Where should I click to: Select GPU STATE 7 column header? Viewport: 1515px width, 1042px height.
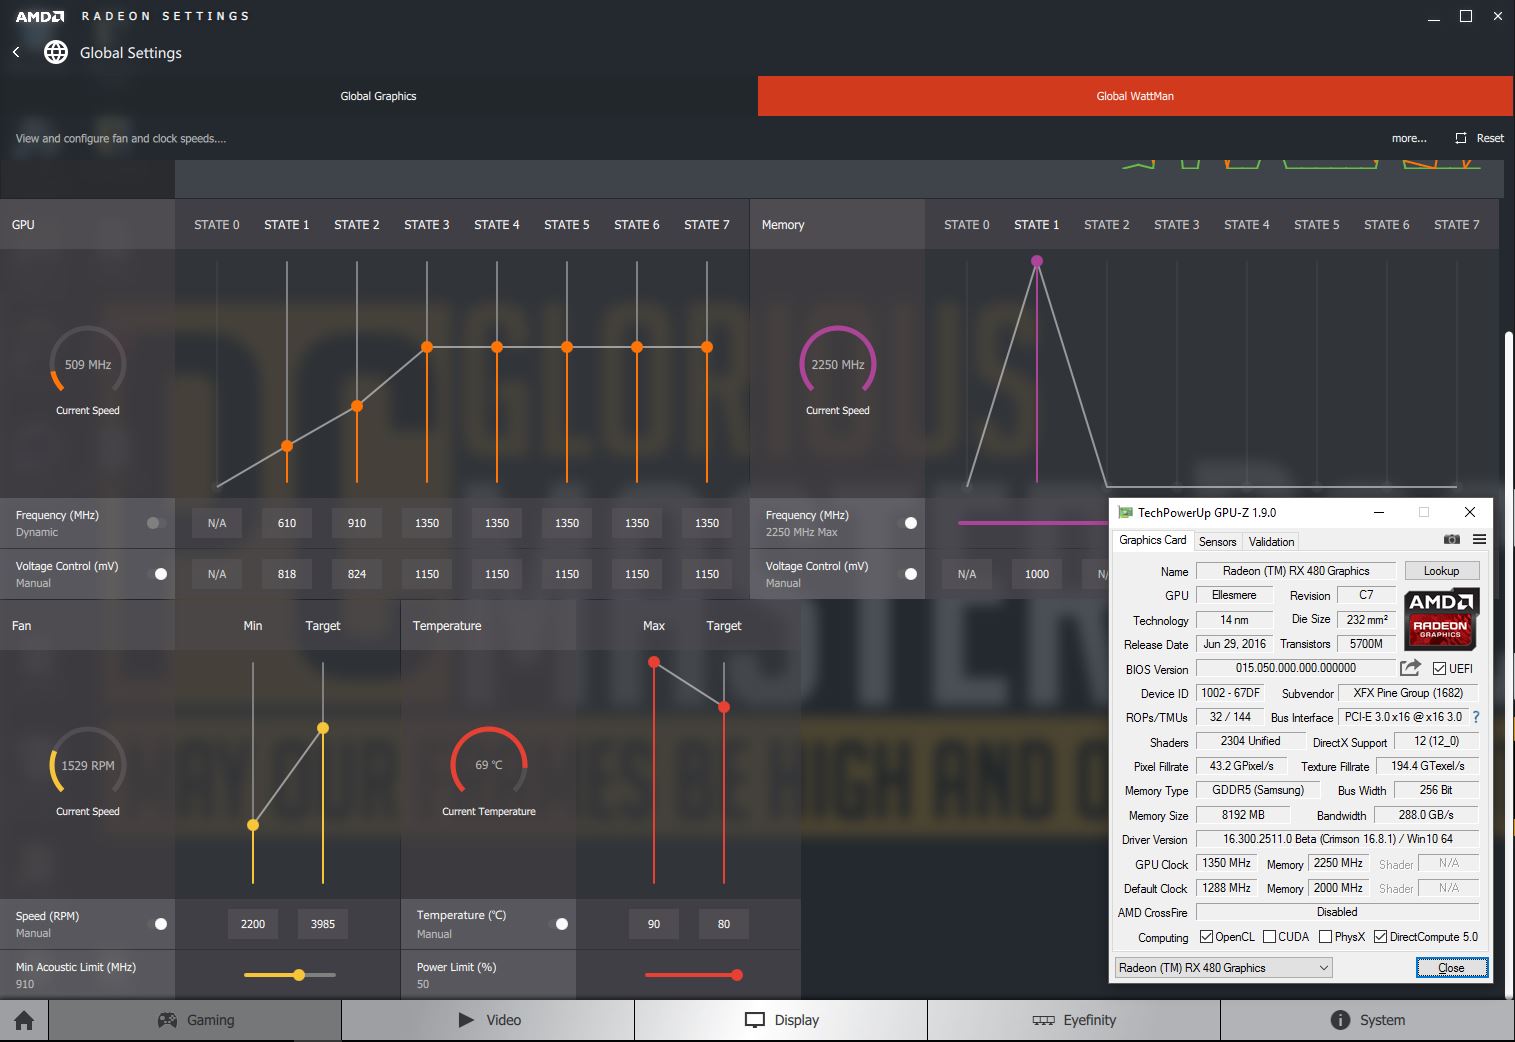coord(707,225)
